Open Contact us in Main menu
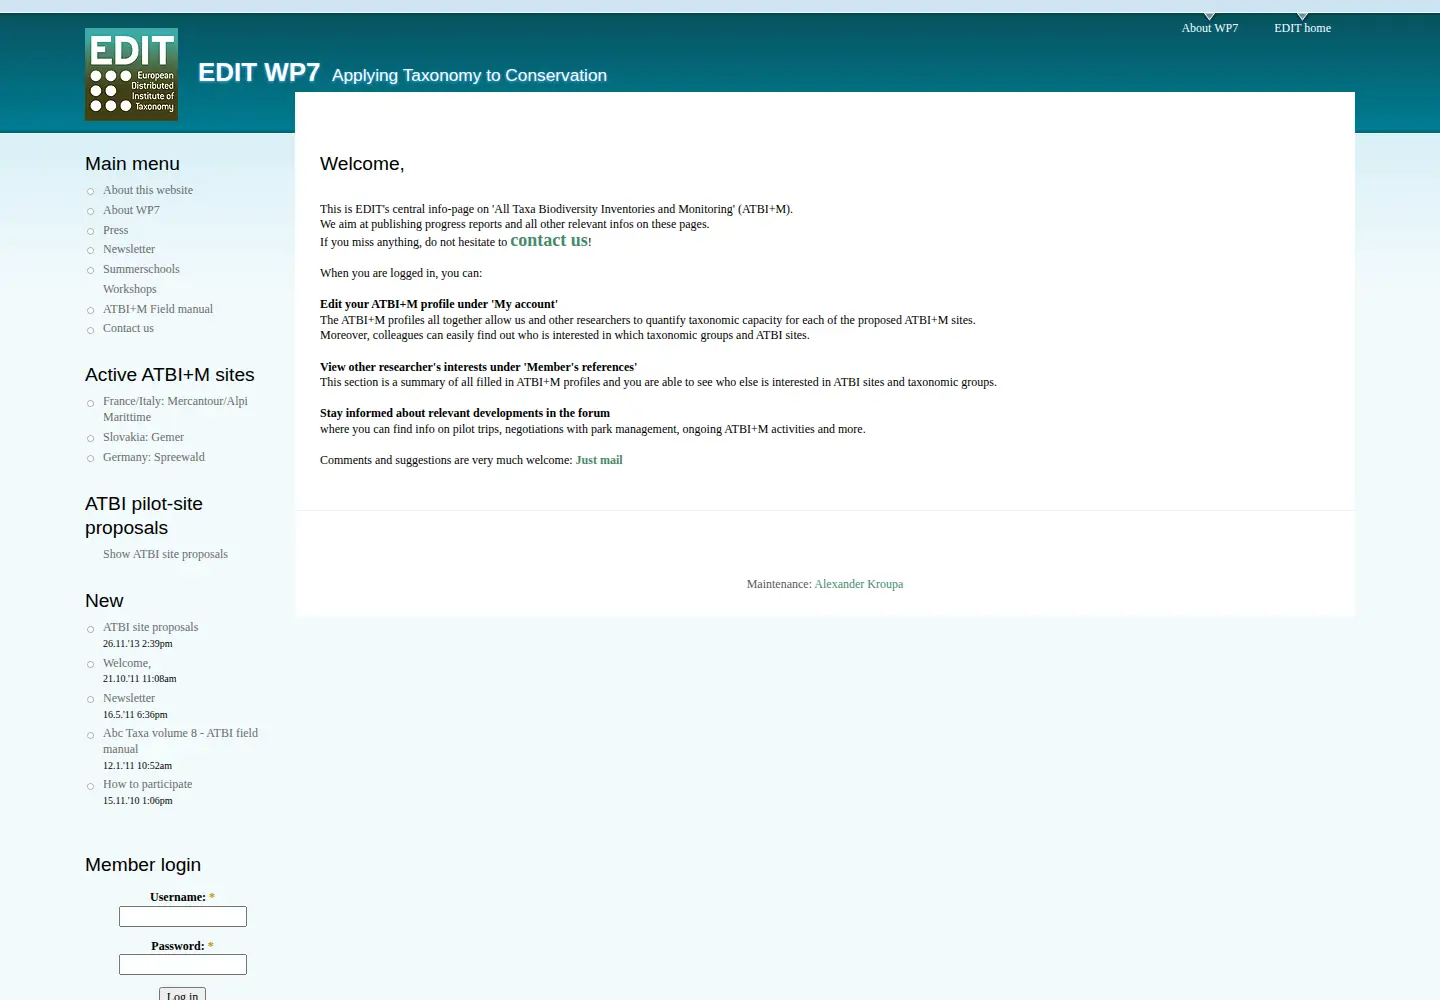1440x1000 pixels. click(128, 328)
